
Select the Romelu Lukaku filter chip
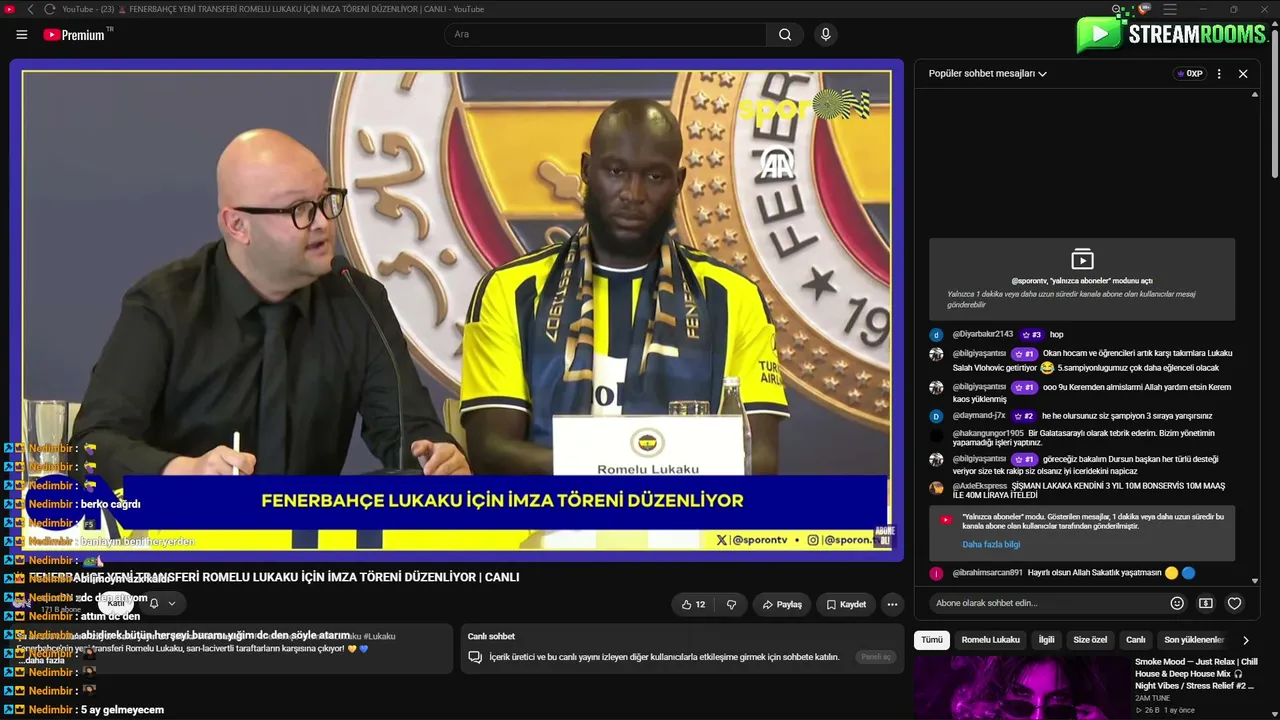coord(991,640)
